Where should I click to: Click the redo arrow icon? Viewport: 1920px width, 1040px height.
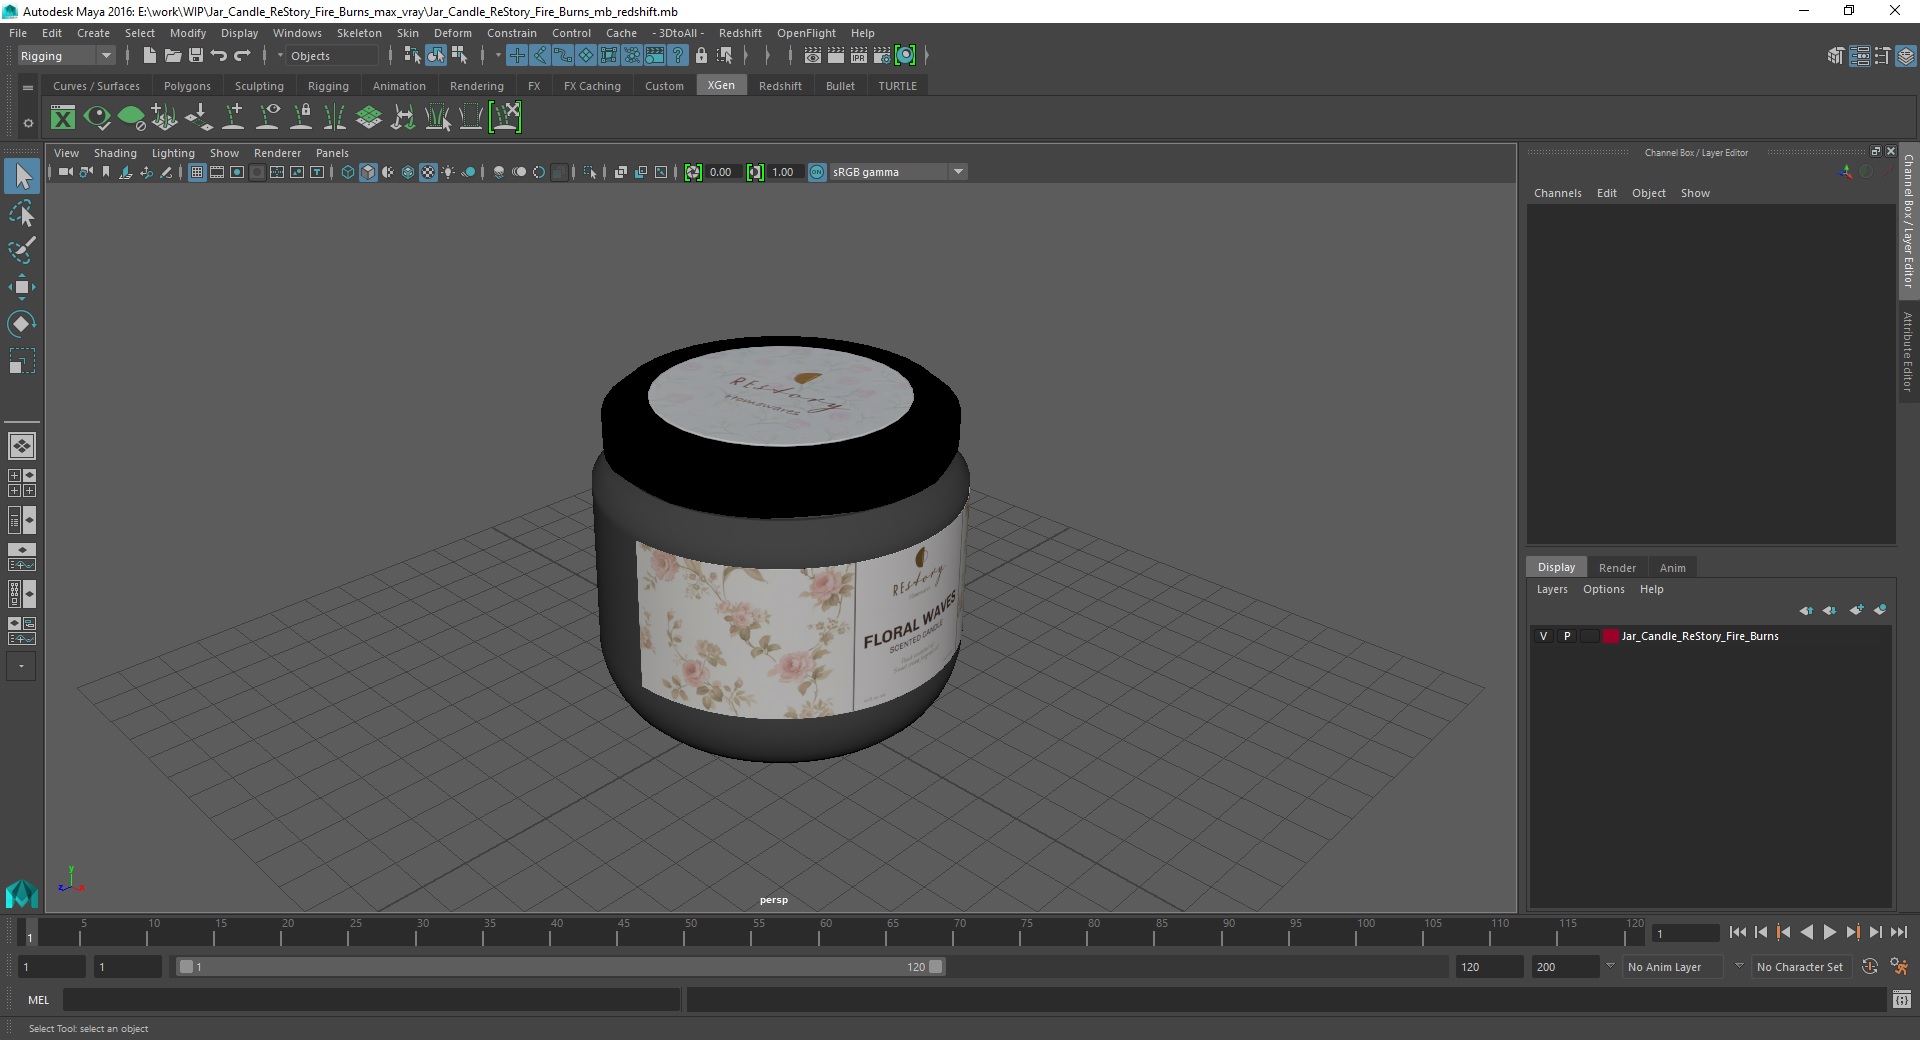coord(241,56)
